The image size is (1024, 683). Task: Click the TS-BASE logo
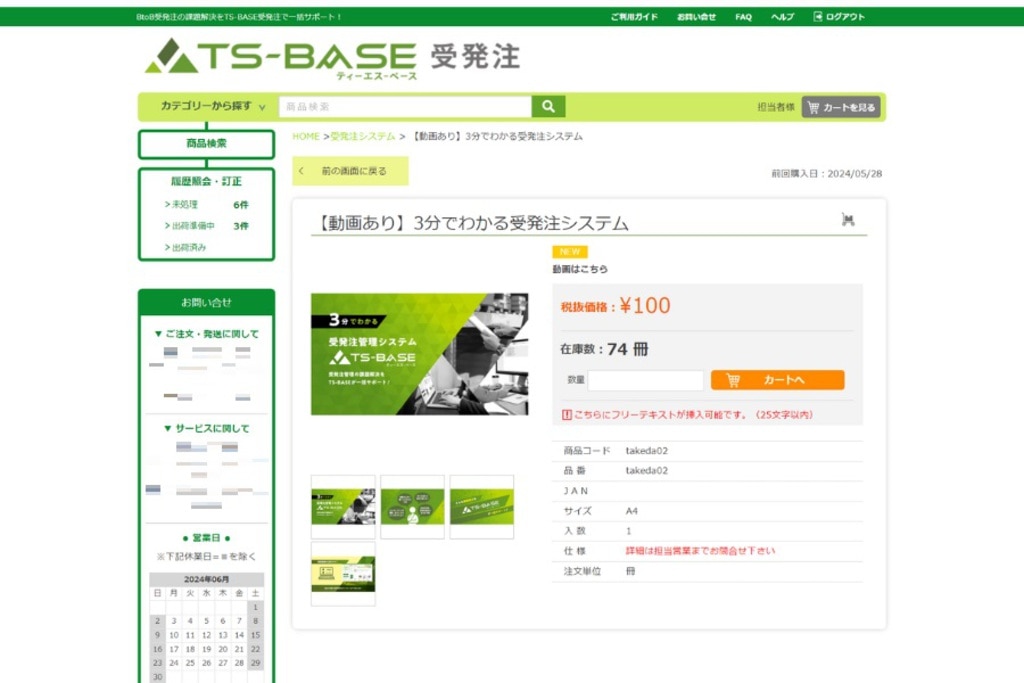[280, 59]
